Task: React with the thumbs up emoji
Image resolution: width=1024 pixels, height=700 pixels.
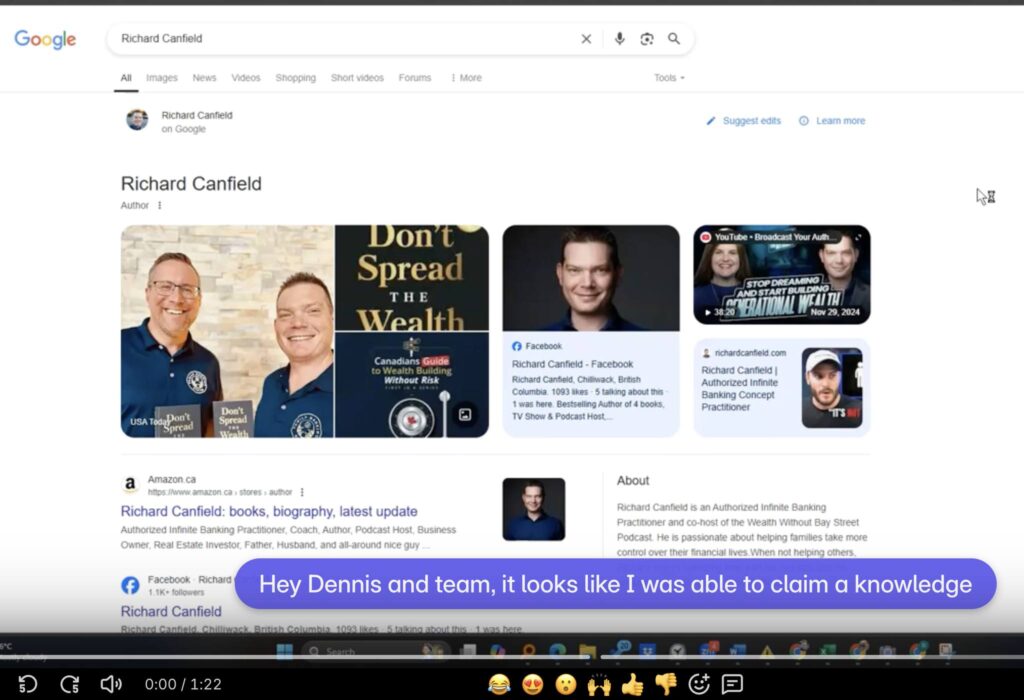Action: 632,684
